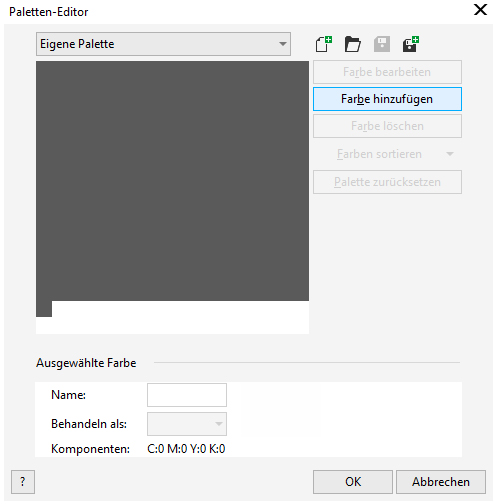Click the Farbe löschen button

pyautogui.click(x=387, y=126)
